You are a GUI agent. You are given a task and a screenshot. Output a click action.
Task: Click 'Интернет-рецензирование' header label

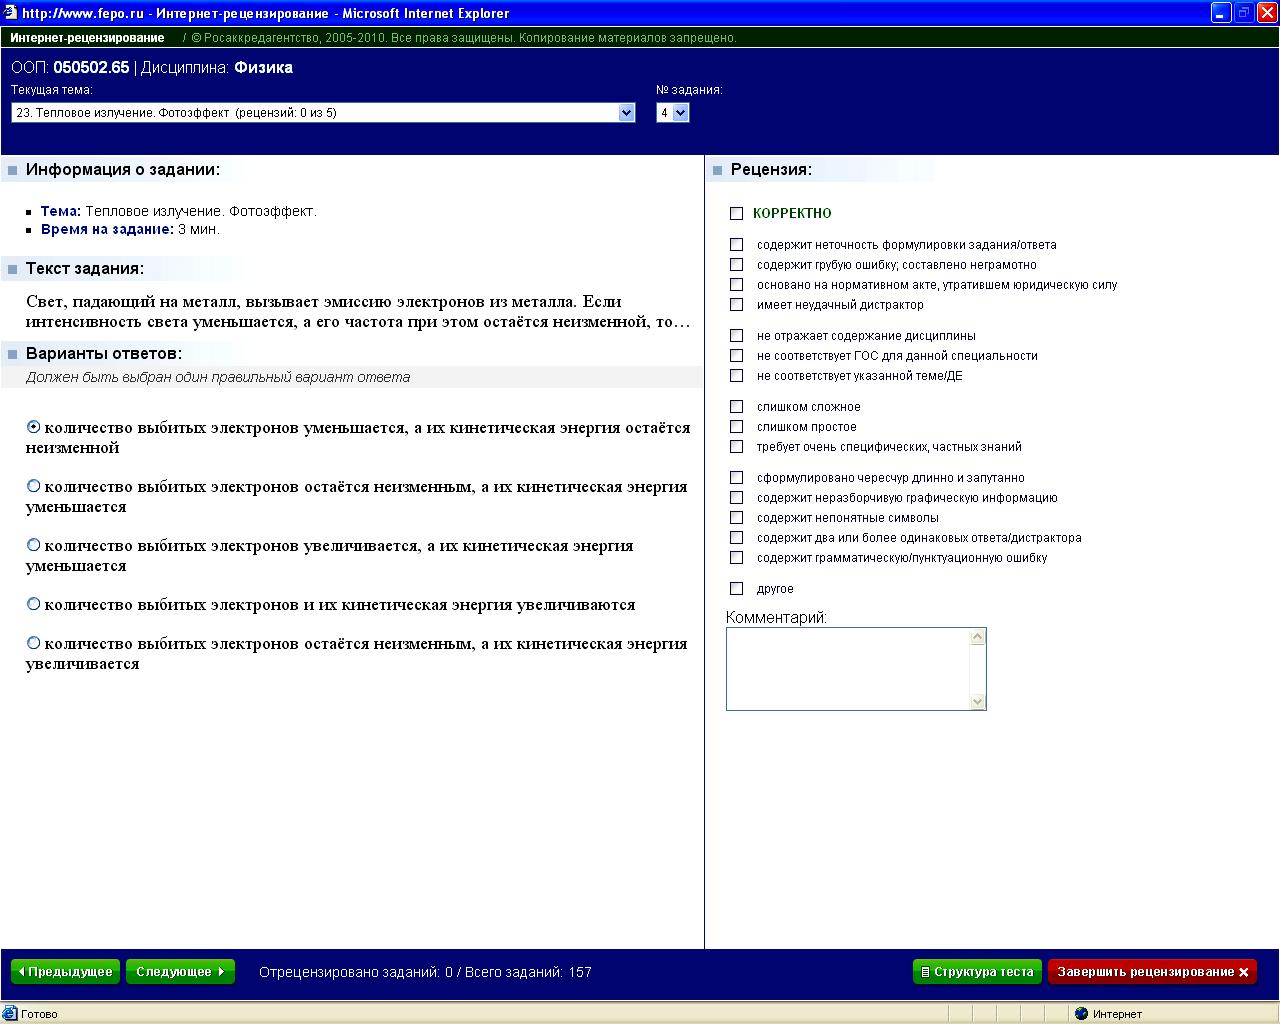tap(87, 38)
